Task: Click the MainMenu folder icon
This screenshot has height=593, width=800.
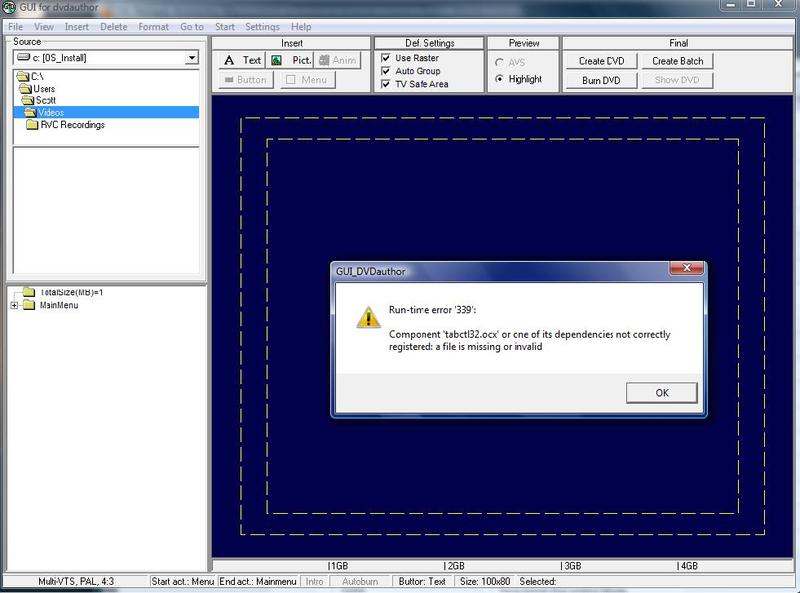Action: [x=29, y=305]
